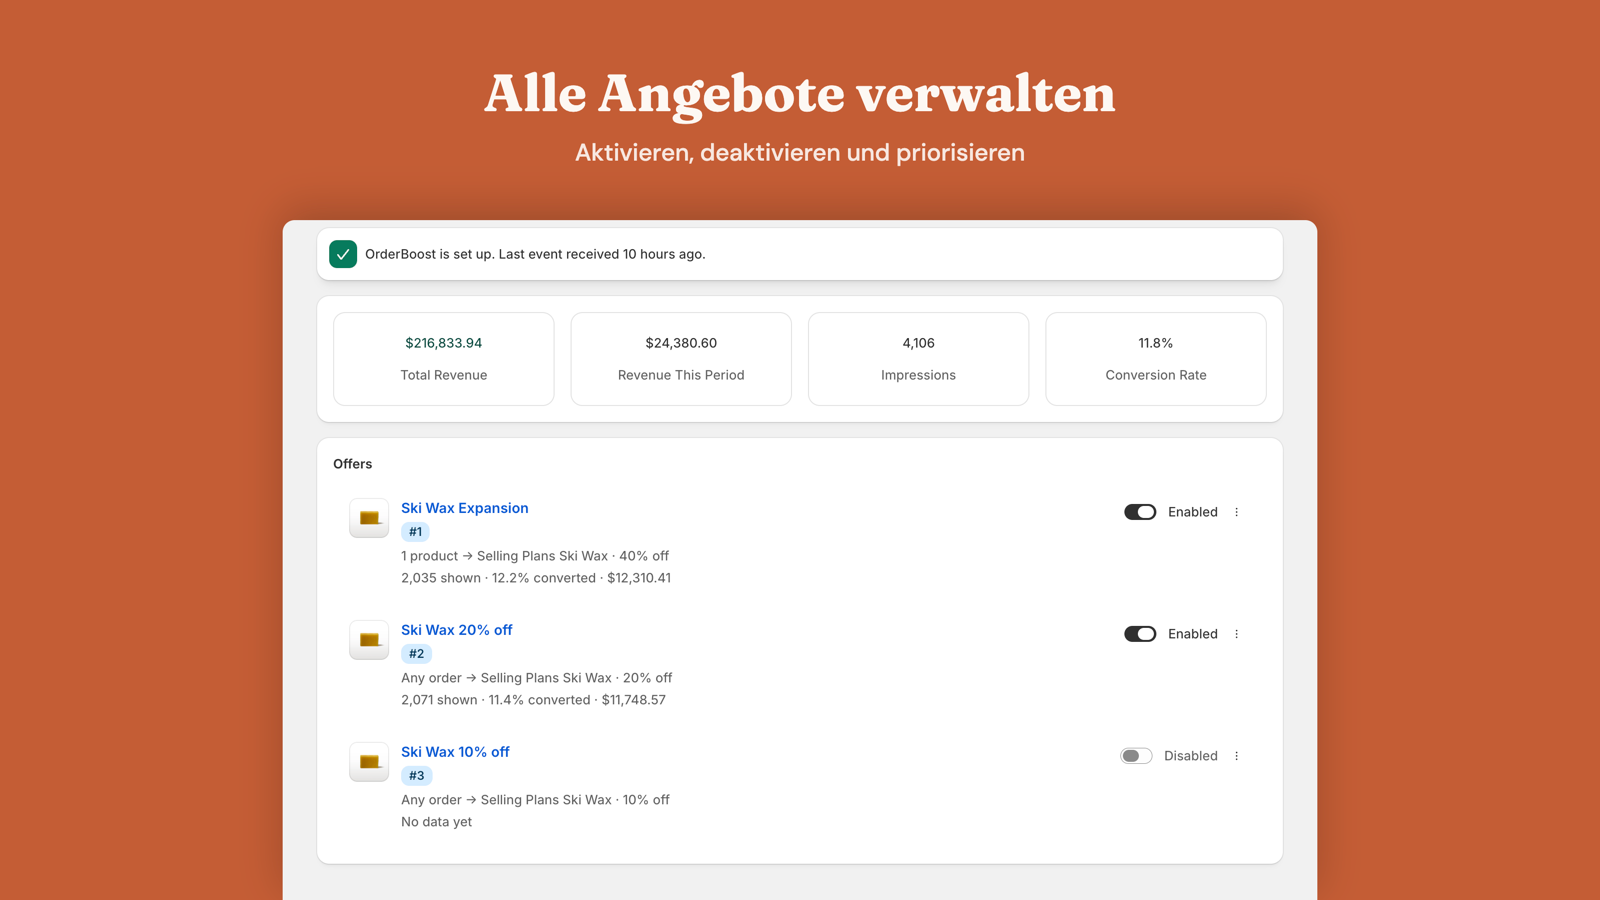Image resolution: width=1600 pixels, height=900 pixels.
Task: Click the Enabled label for Ski Wax 20% off
Action: click(1193, 634)
